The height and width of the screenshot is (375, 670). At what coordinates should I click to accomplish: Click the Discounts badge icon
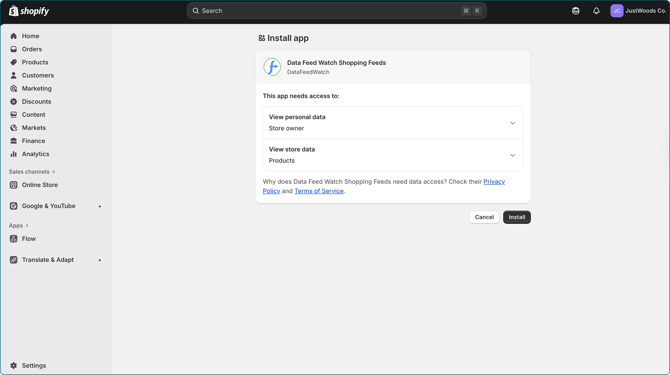[x=14, y=102]
